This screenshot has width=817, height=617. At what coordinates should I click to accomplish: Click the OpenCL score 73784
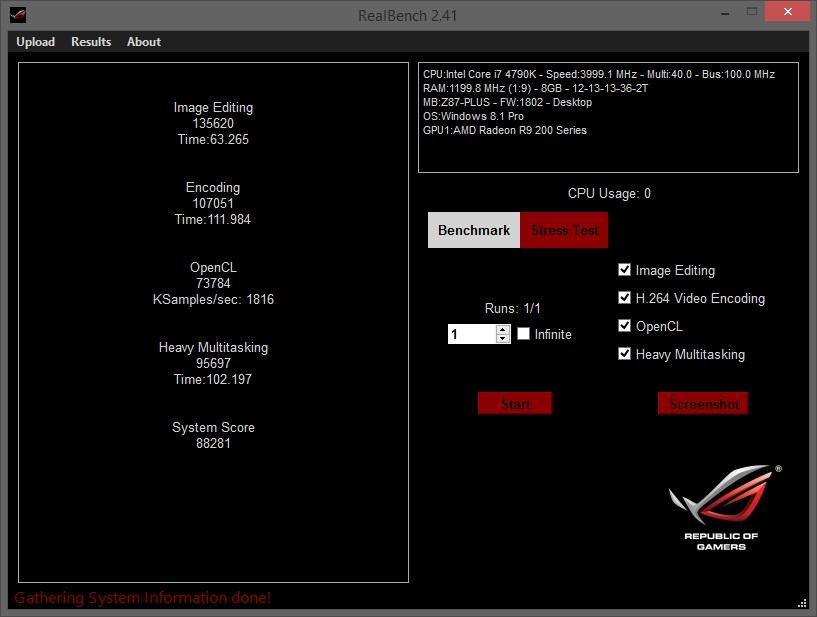coord(213,283)
